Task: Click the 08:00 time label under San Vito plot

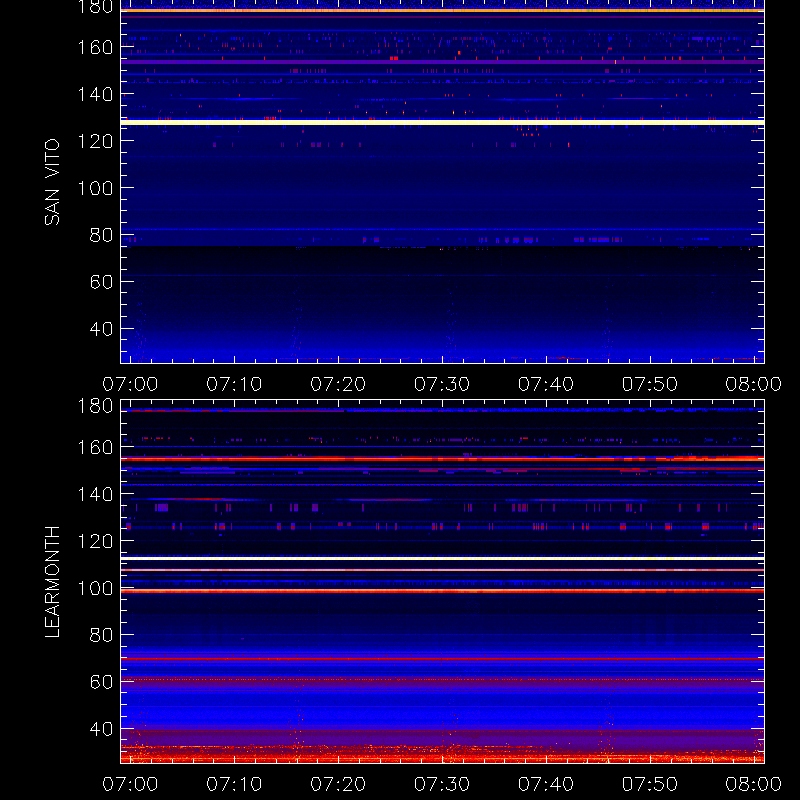Action: point(754,384)
